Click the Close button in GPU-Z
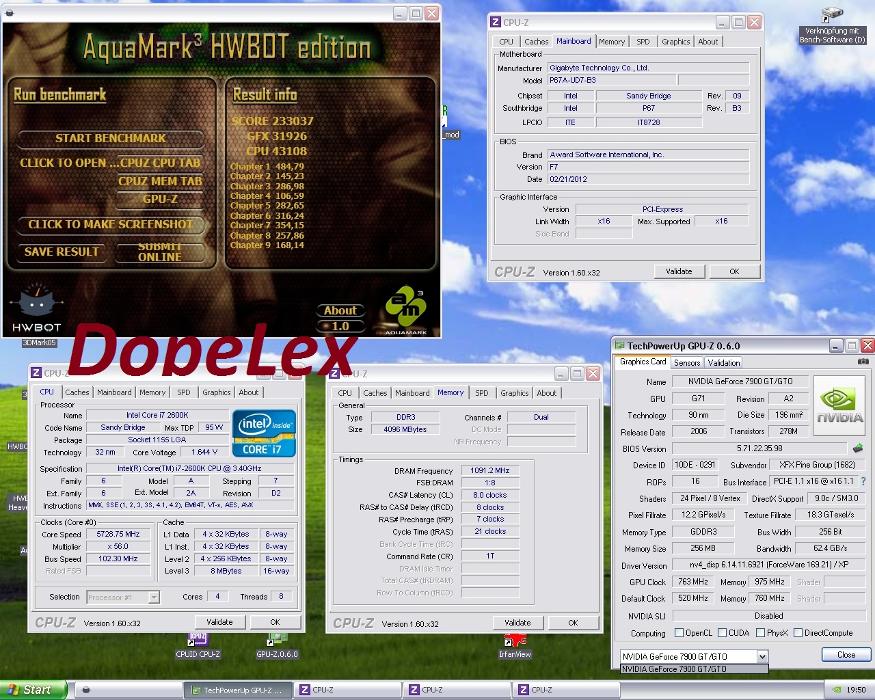Screen dimensions: 875x700 [x=846, y=654]
